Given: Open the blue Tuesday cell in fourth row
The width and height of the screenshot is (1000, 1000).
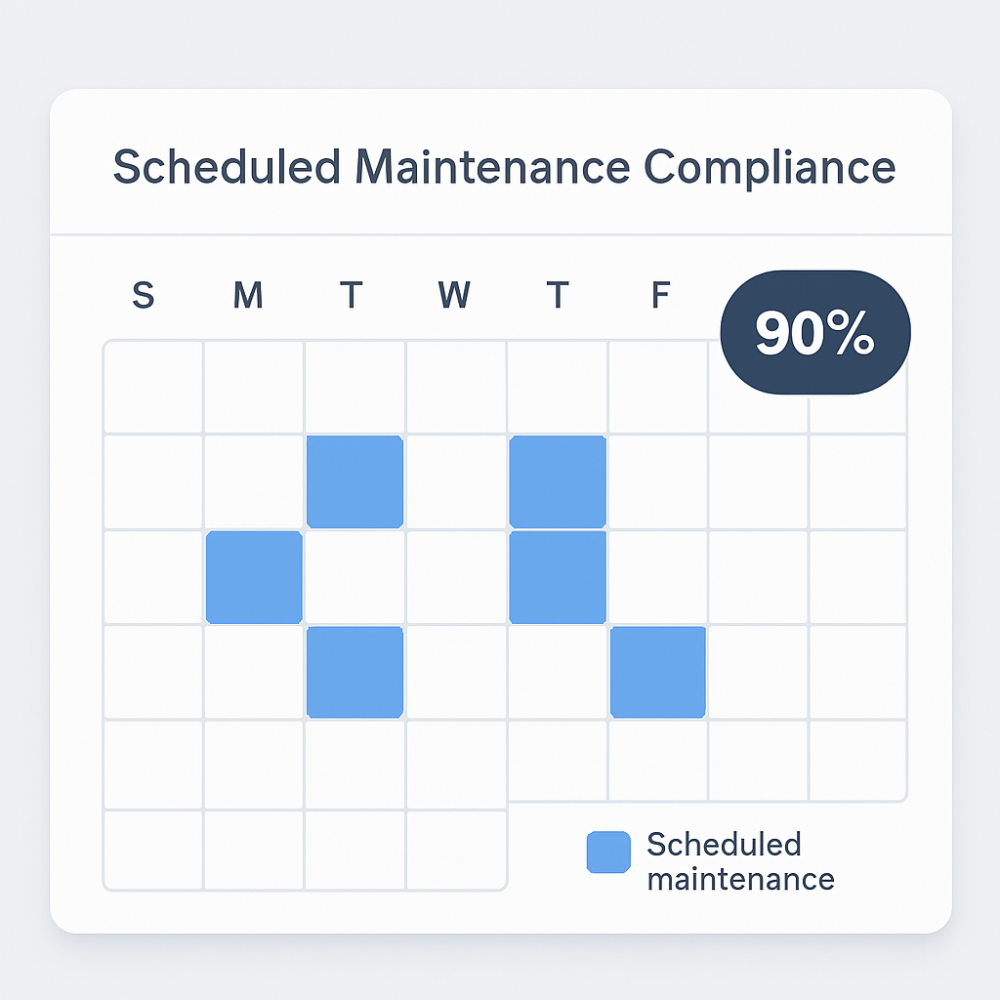Looking at the screenshot, I should [355, 672].
